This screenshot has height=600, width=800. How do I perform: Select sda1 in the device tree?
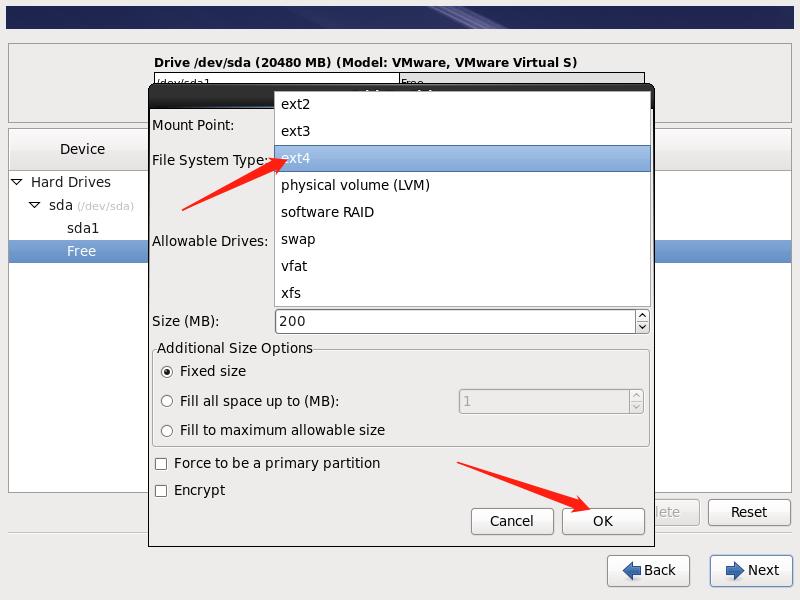(x=83, y=229)
